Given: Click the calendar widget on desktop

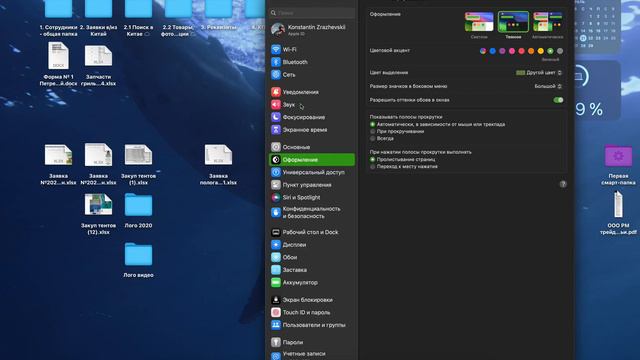Looking at the screenshot, I should (x=598, y=27).
